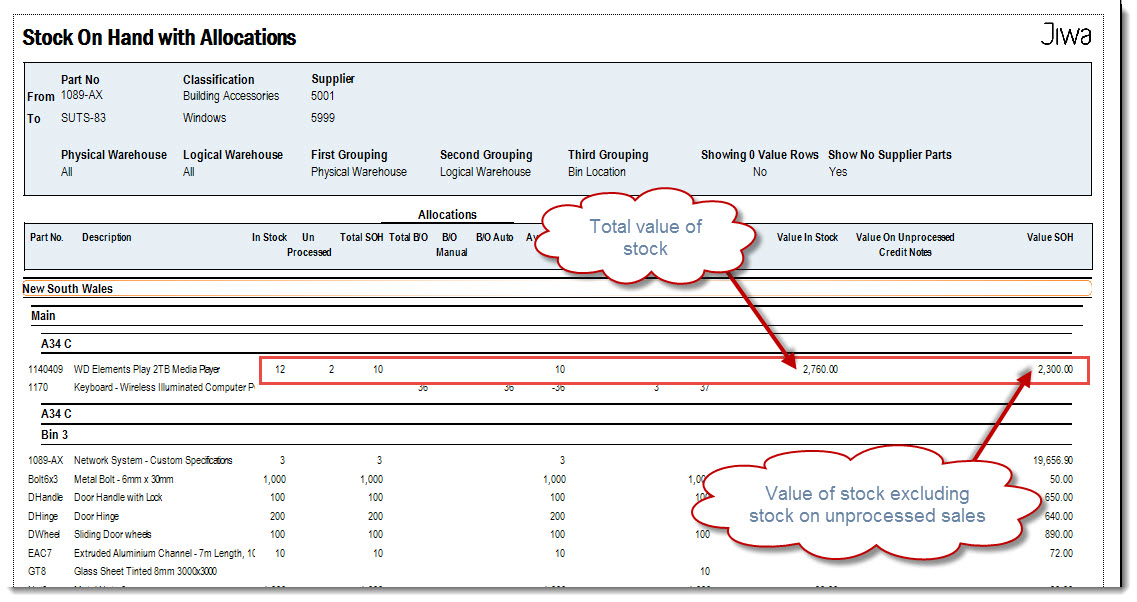The width and height of the screenshot is (1137, 602).
Task: Select the Value SOH amount "19,656.90"
Action: click(x=1053, y=461)
